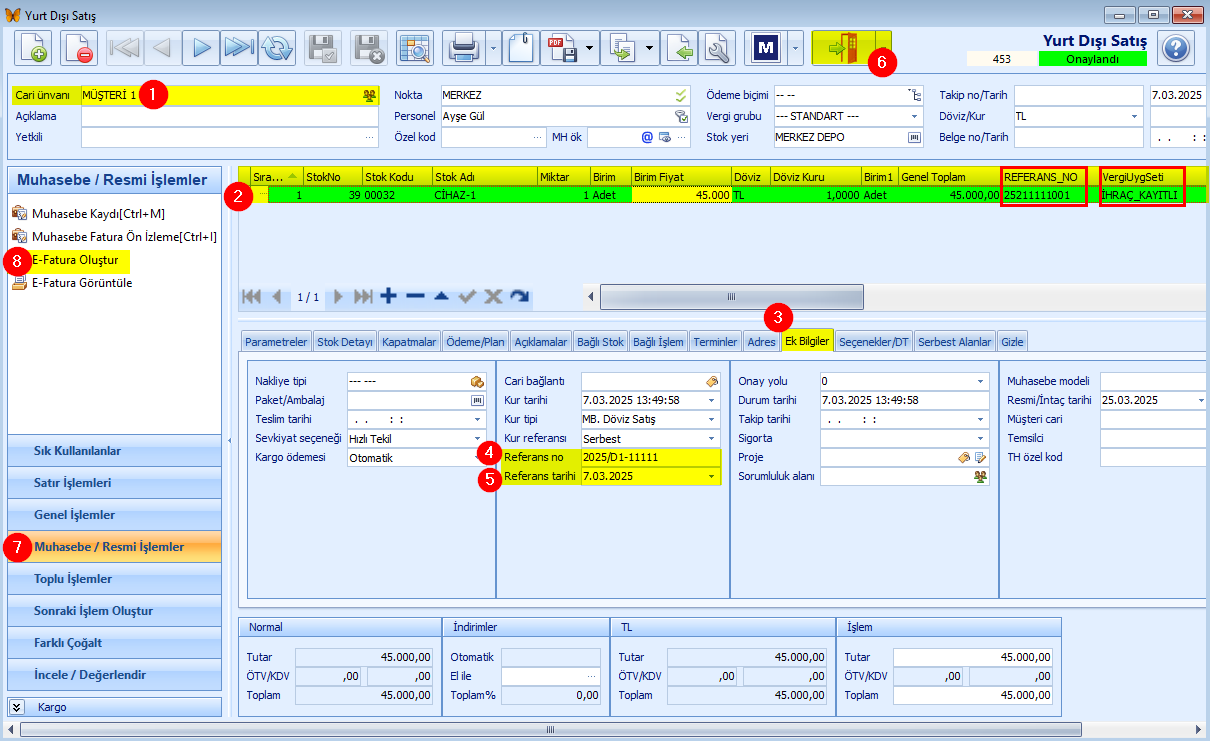This screenshot has height=741, width=1210.
Task: Open the Toplu İşlemler sidebar section
Action: click(114, 579)
